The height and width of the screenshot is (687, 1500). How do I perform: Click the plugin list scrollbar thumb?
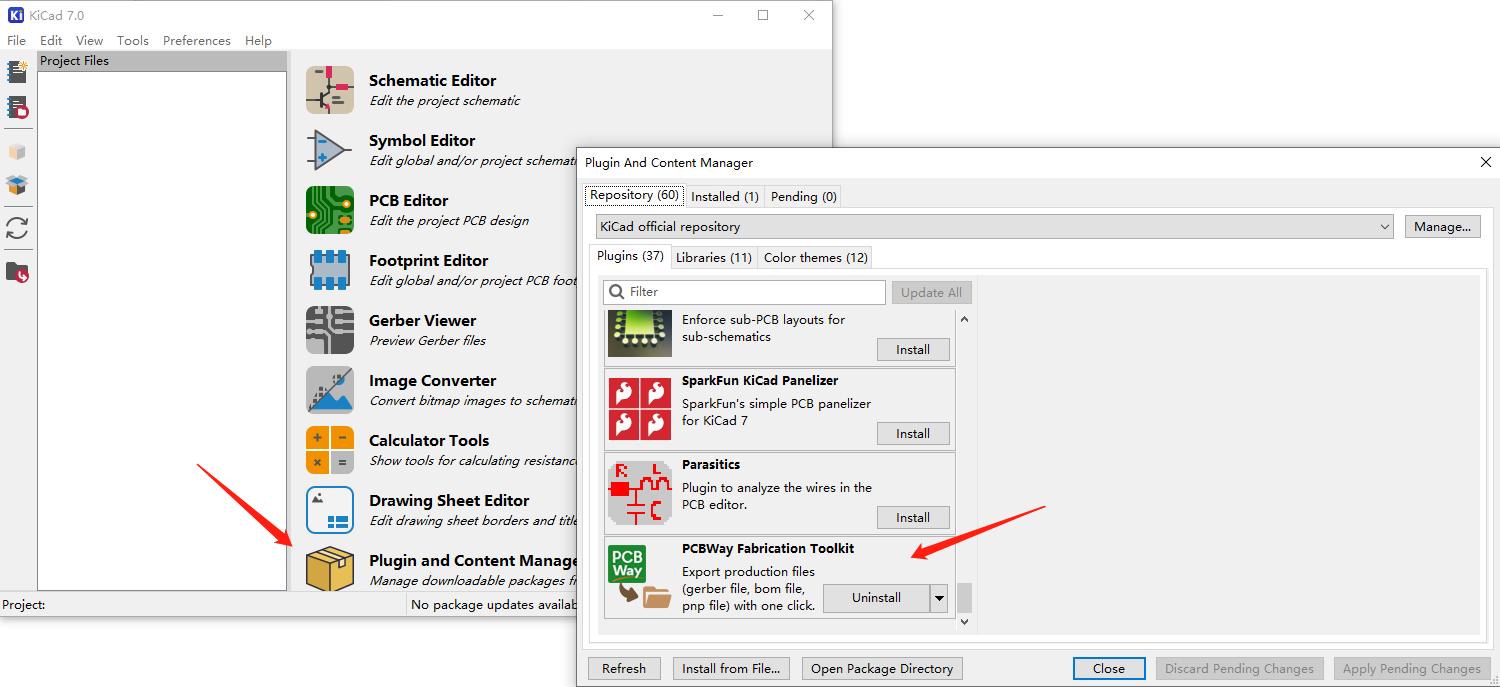(964, 598)
